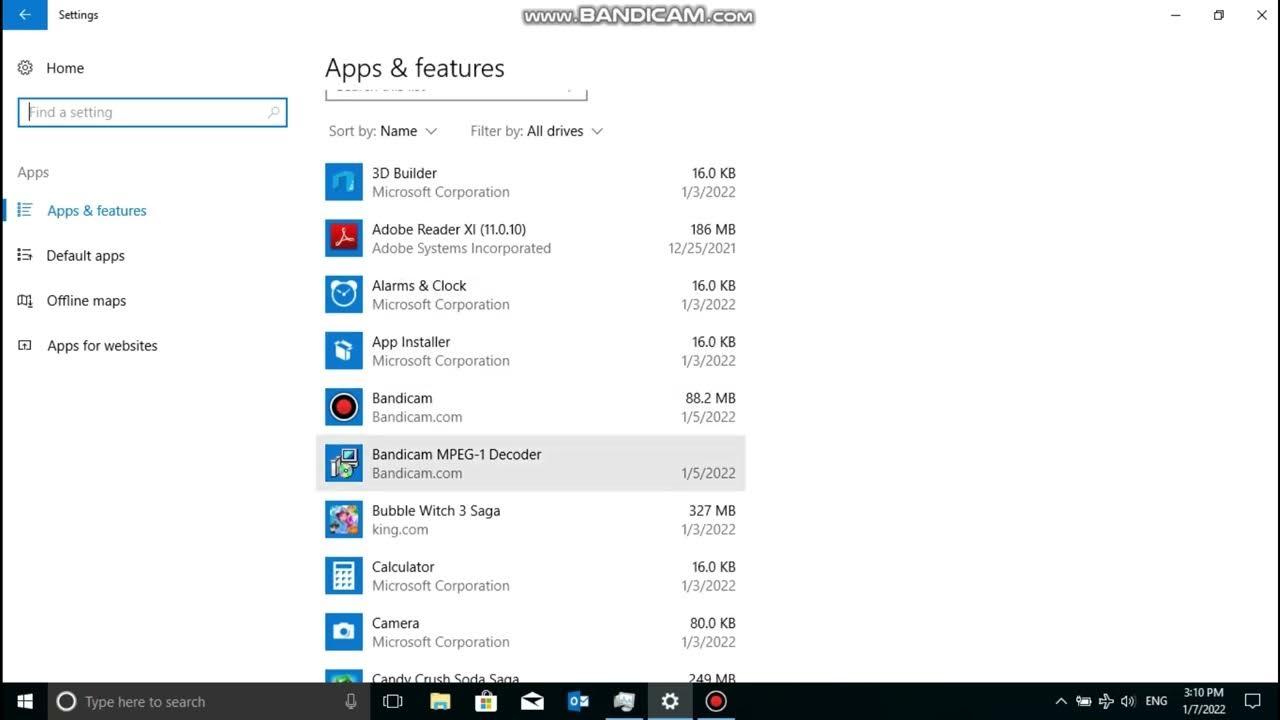Select the Bandicam 88.2 MB entry
The width and height of the screenshot is (1280, 720).
coord(530,407)
